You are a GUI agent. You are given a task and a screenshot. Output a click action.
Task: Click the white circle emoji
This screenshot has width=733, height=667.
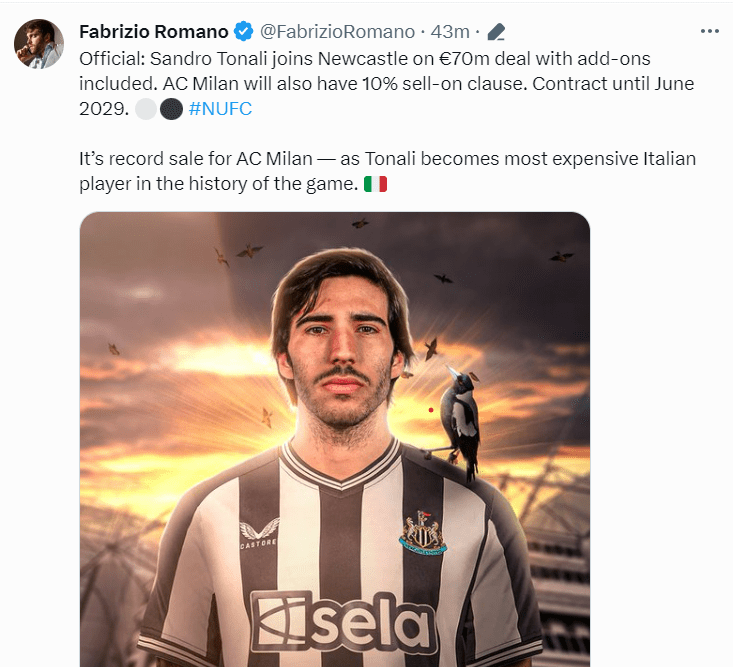tap(146, 109)
